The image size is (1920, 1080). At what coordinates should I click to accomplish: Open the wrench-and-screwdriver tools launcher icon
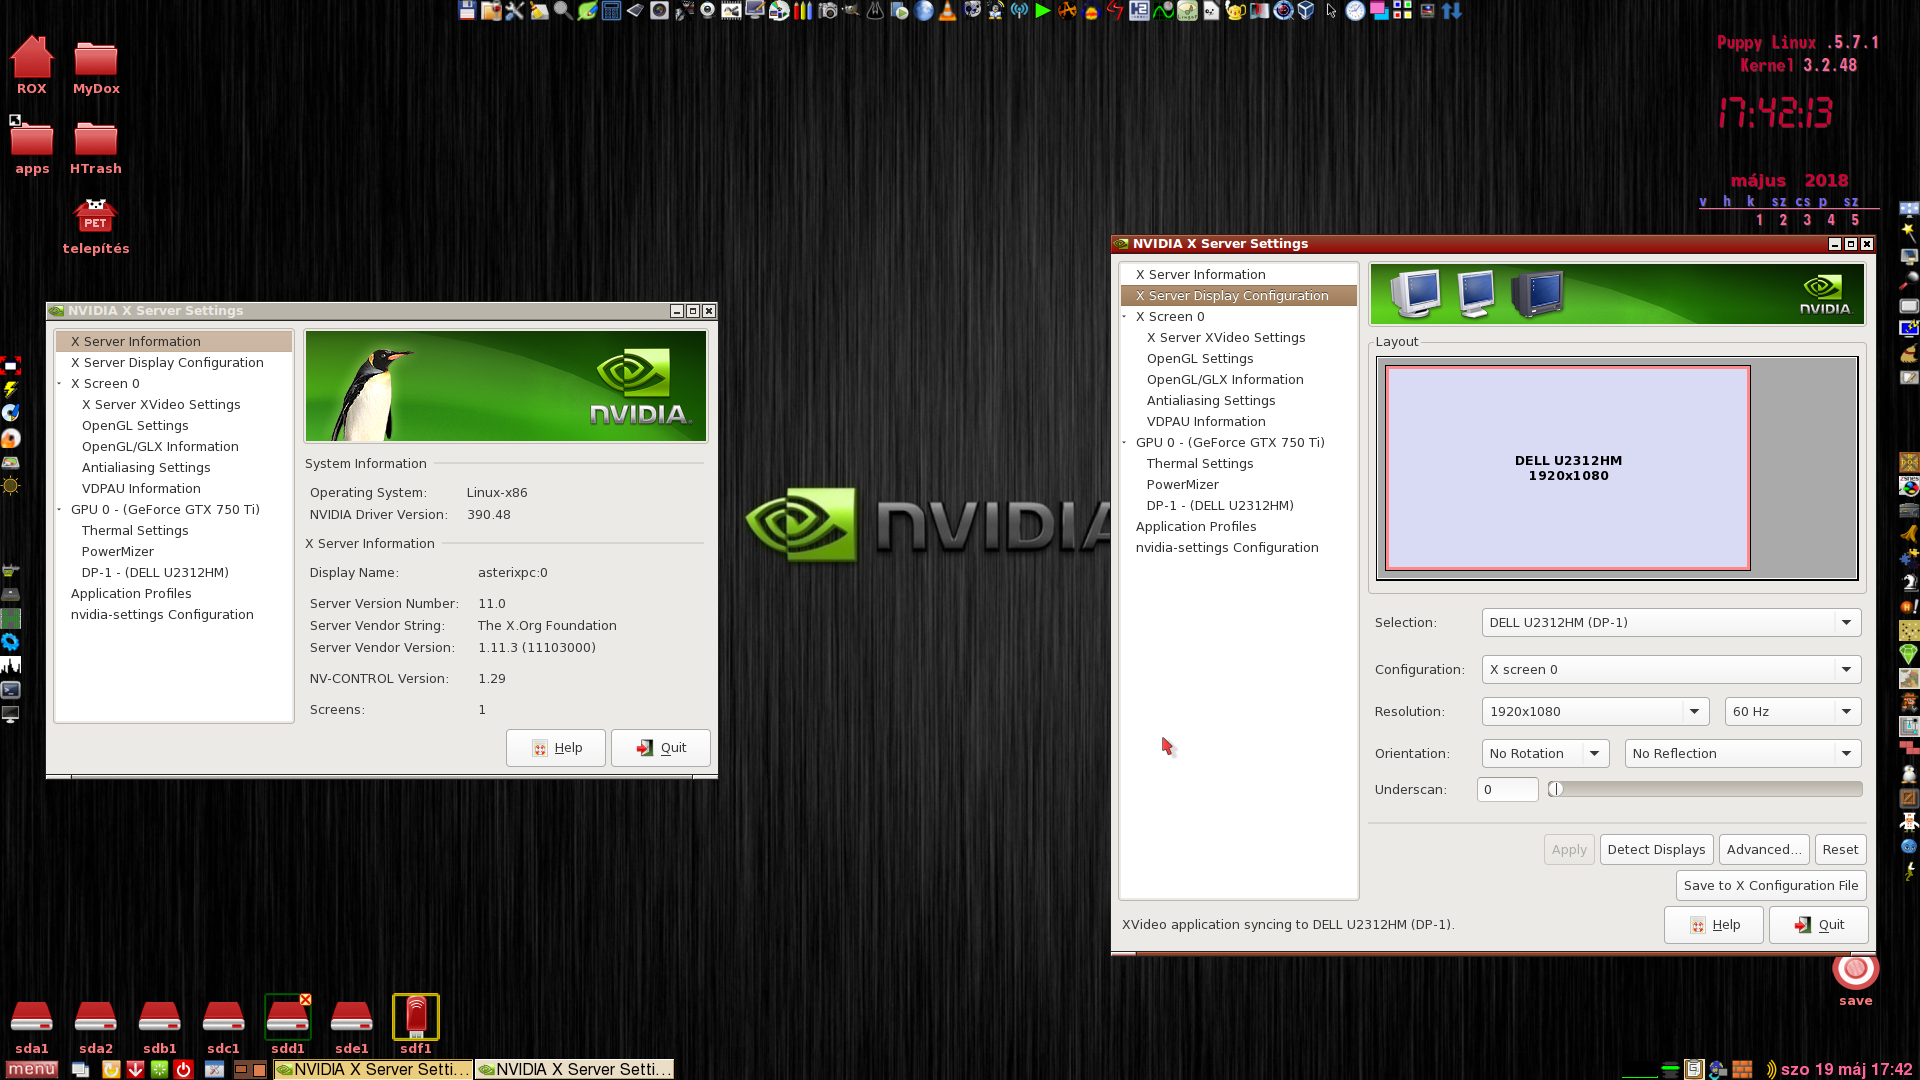pyautogui.click(x=515, y=11)
